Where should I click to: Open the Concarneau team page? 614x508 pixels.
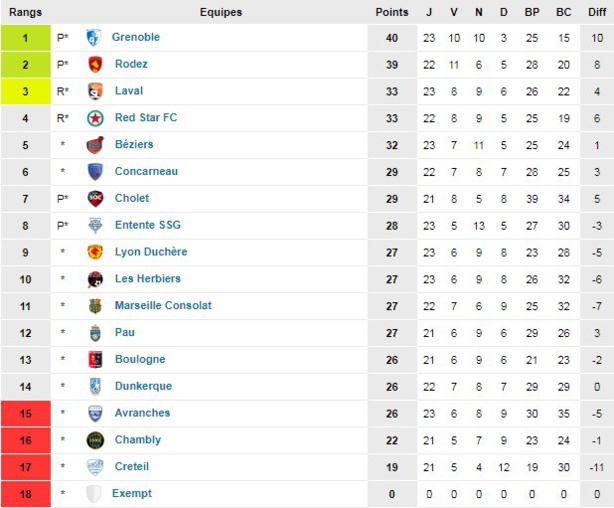146,172
